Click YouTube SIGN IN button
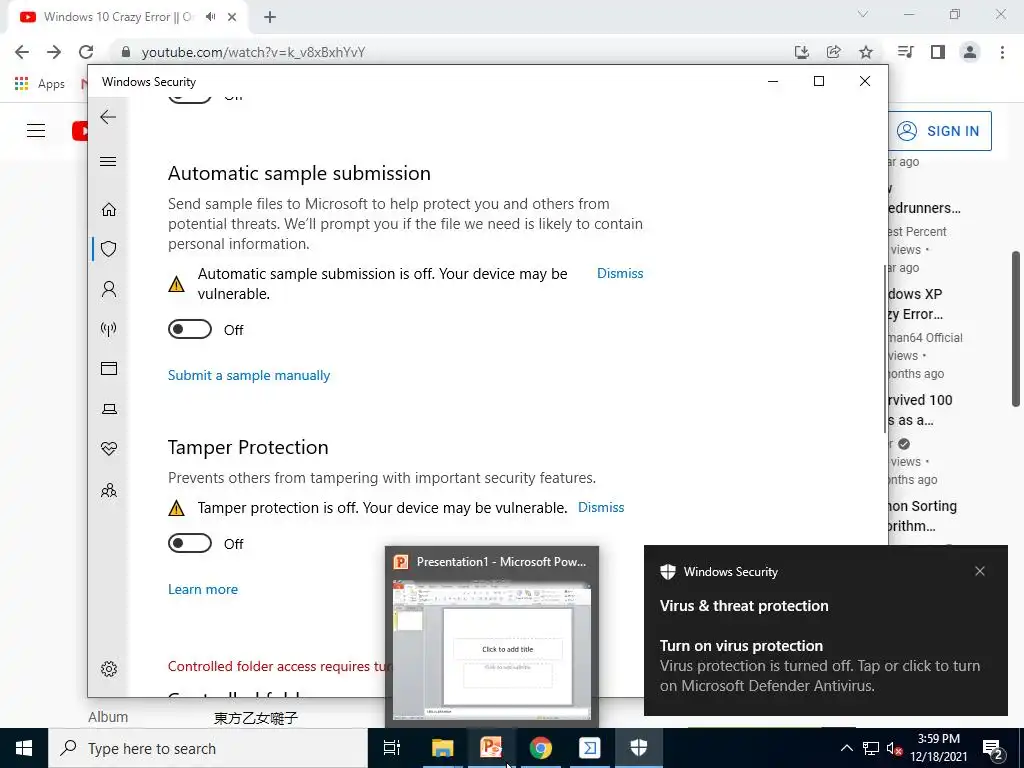Image resolution: width=1024 pixels, height=768 pixels. 940,131
